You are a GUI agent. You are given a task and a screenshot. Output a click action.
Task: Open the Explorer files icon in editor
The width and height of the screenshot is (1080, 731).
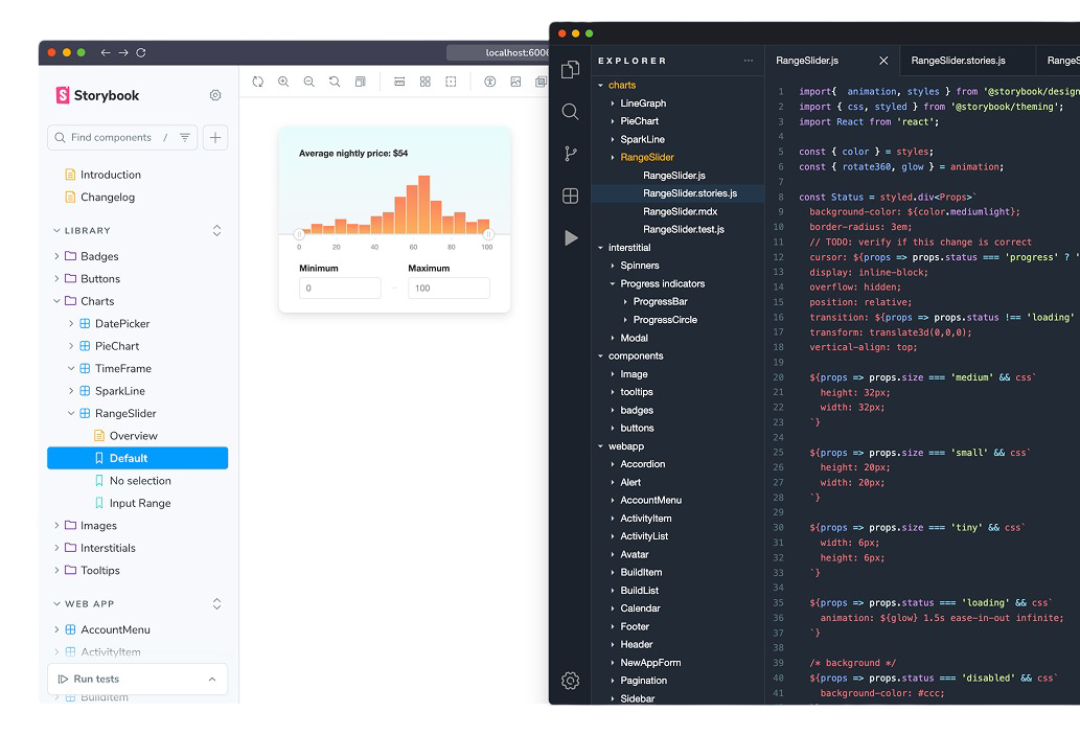tap(570, 69)
